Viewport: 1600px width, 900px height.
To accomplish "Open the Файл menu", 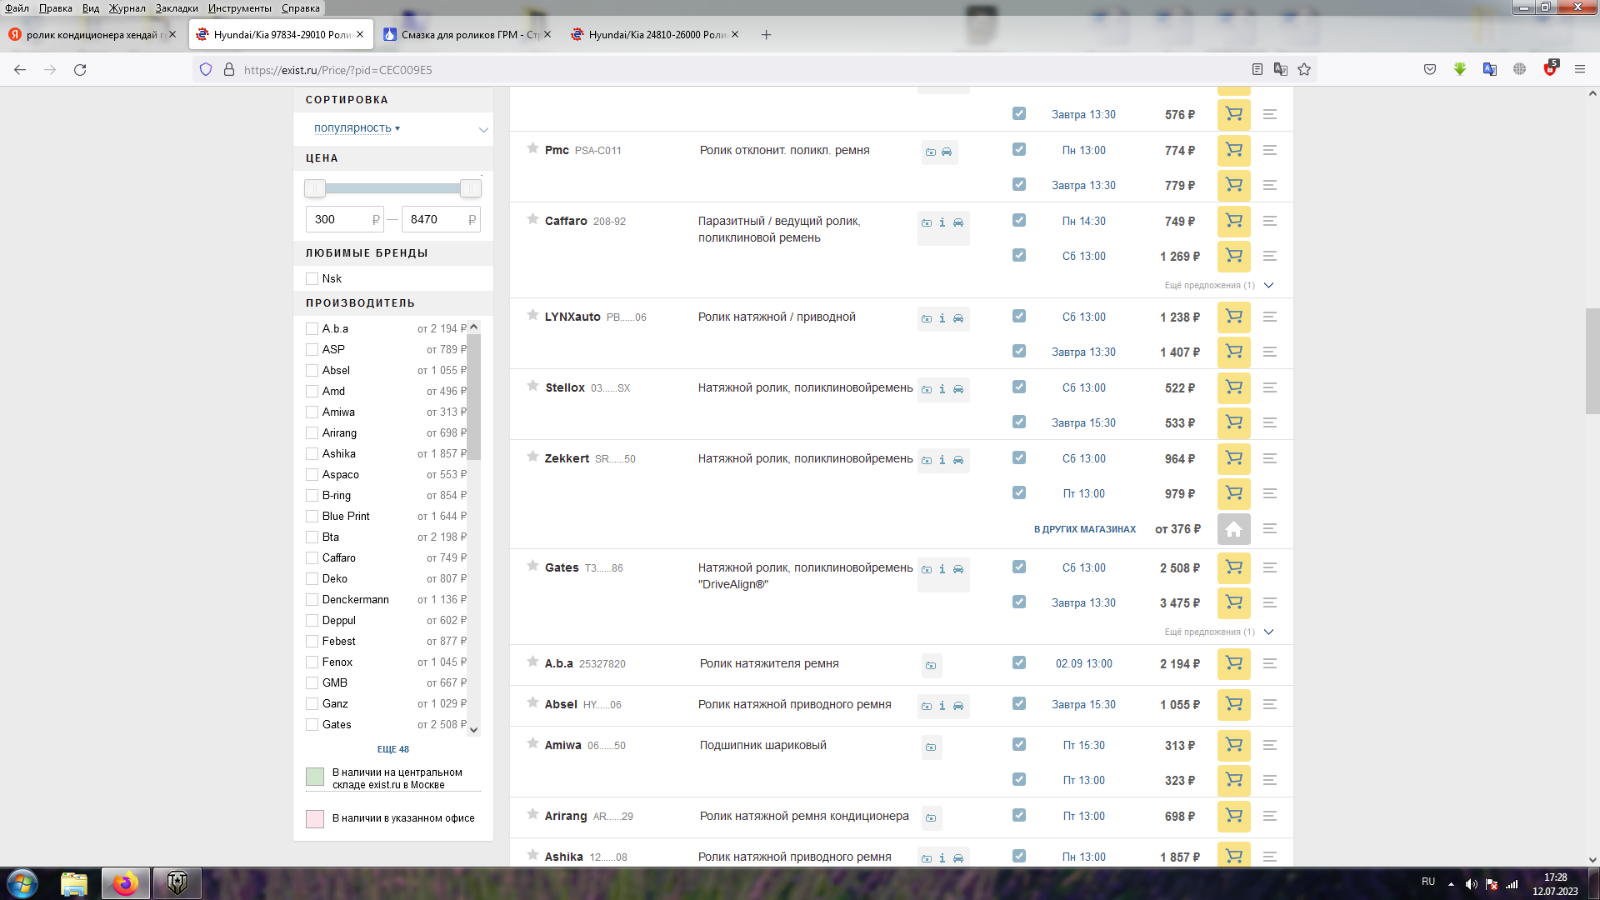I will coord(17,8).
